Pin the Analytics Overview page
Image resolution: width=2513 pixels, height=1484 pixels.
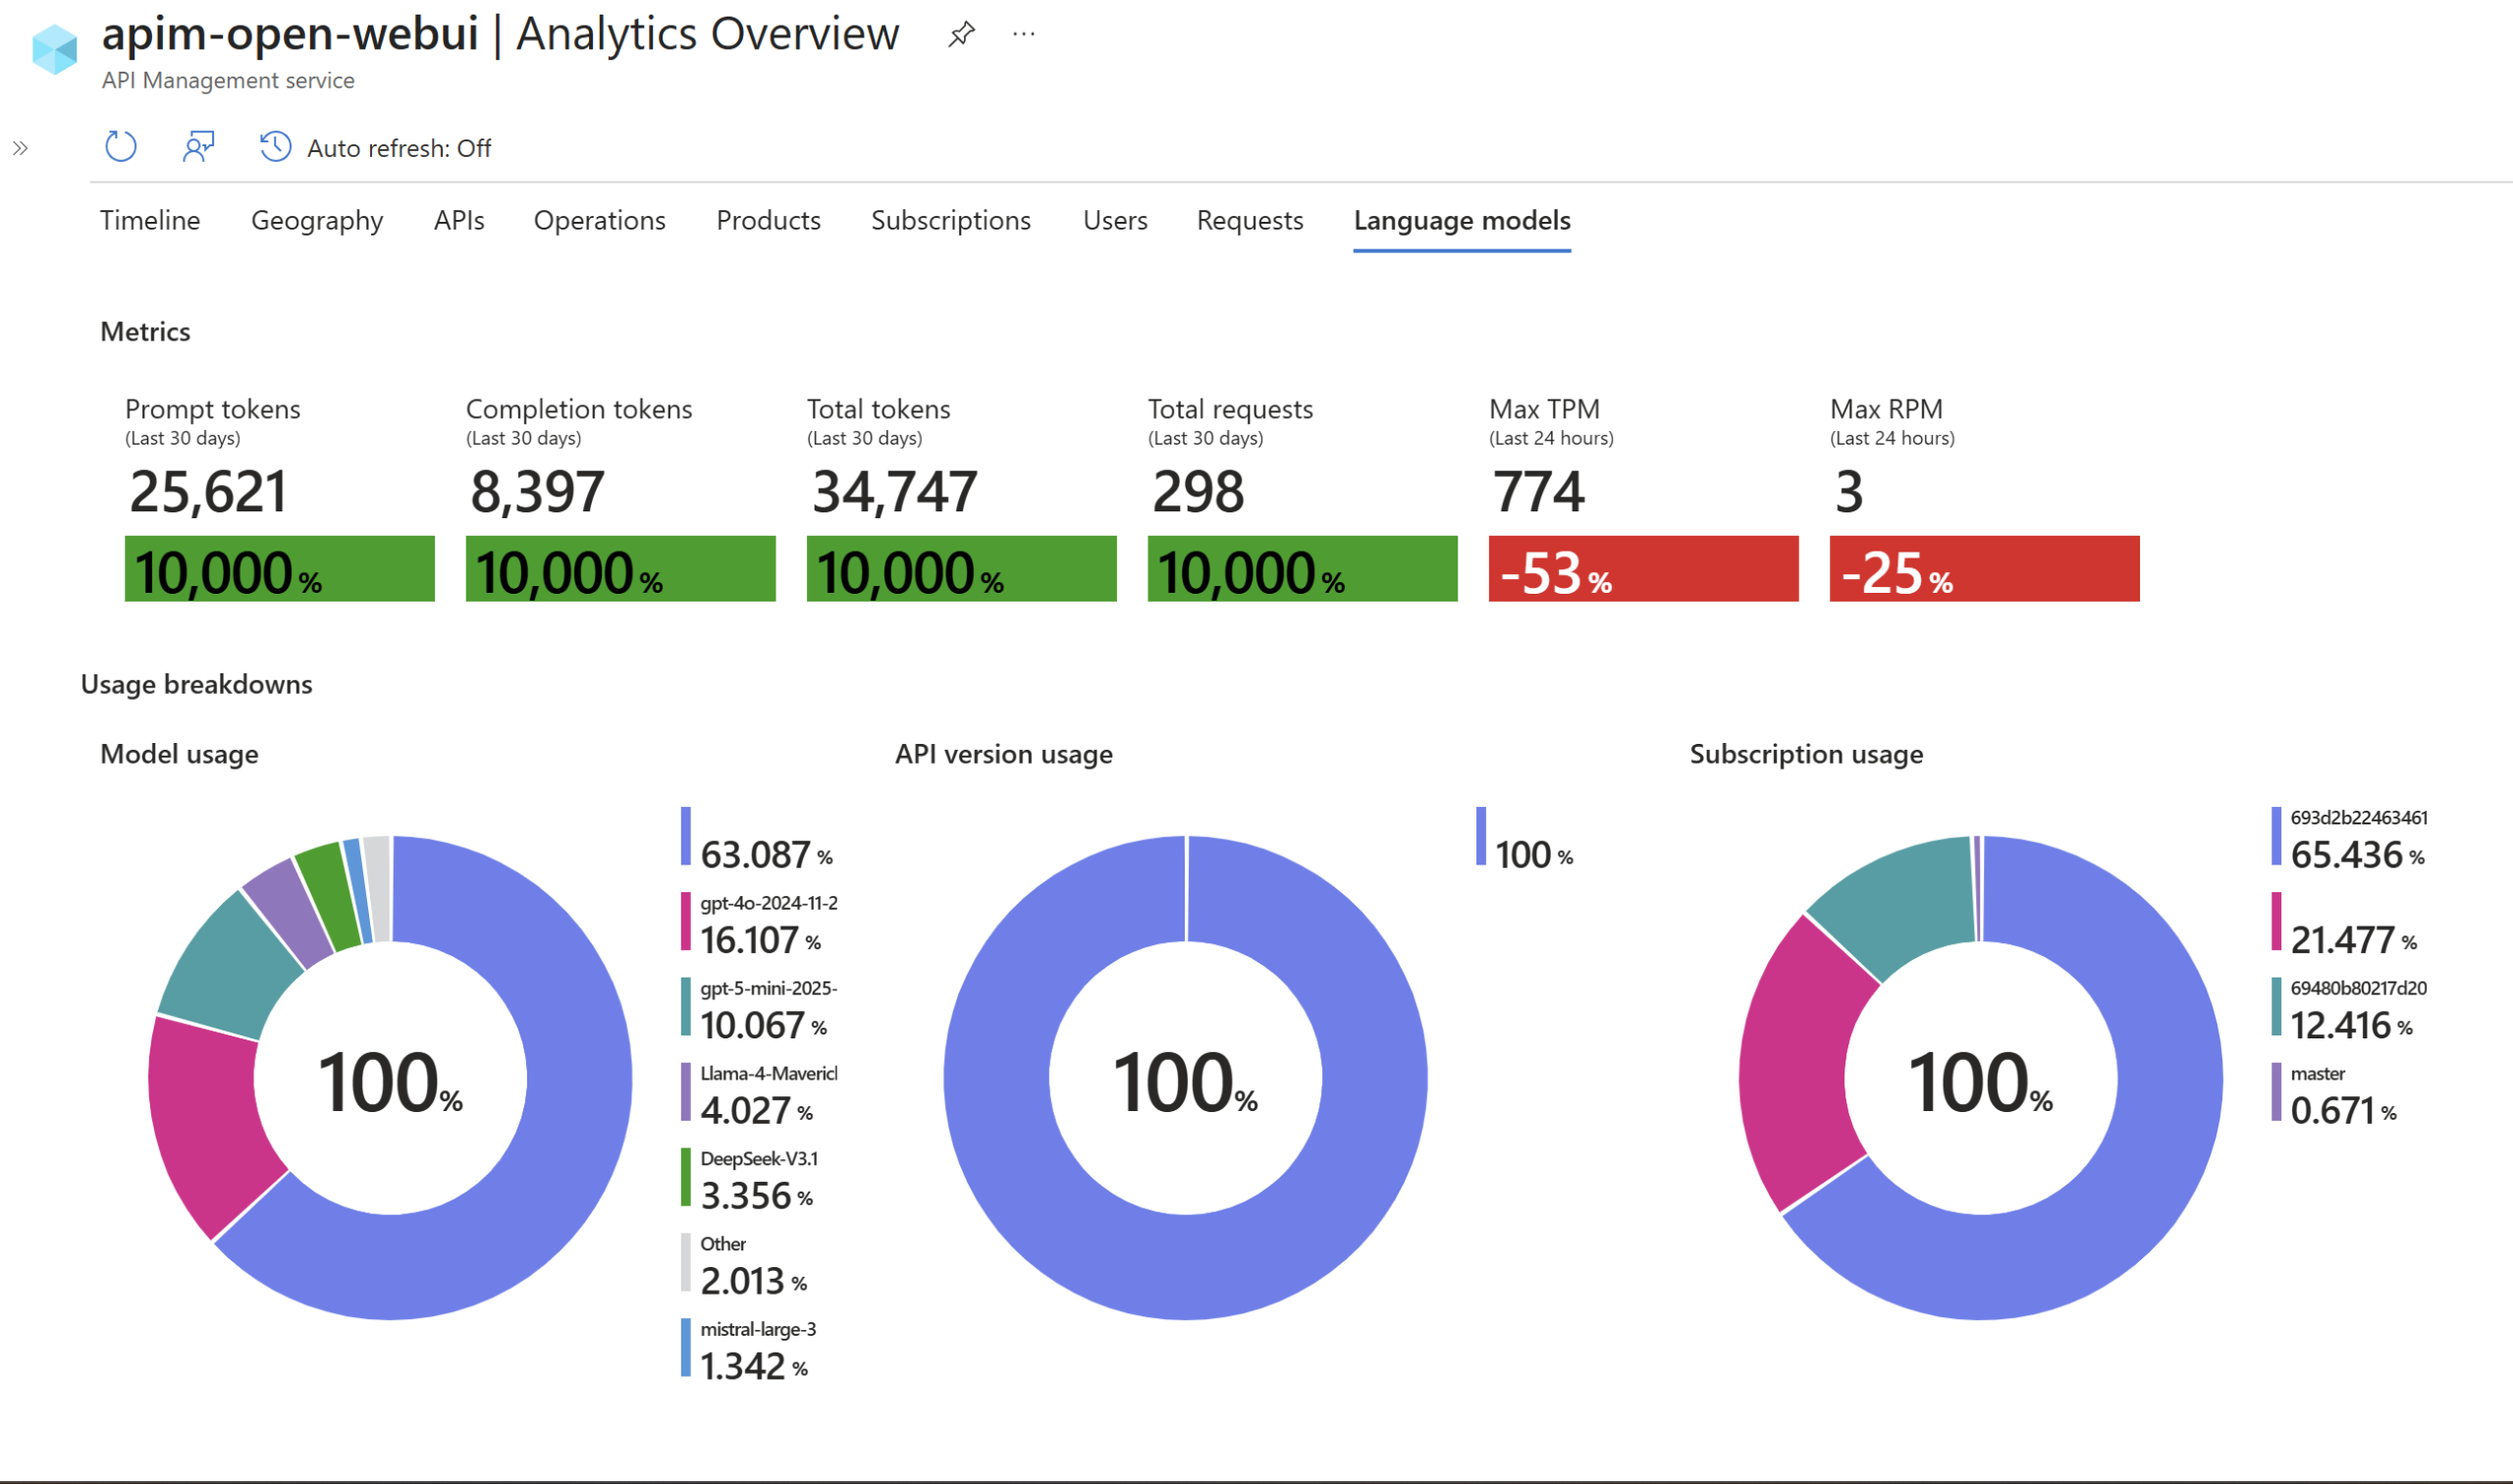pos(961,34)
